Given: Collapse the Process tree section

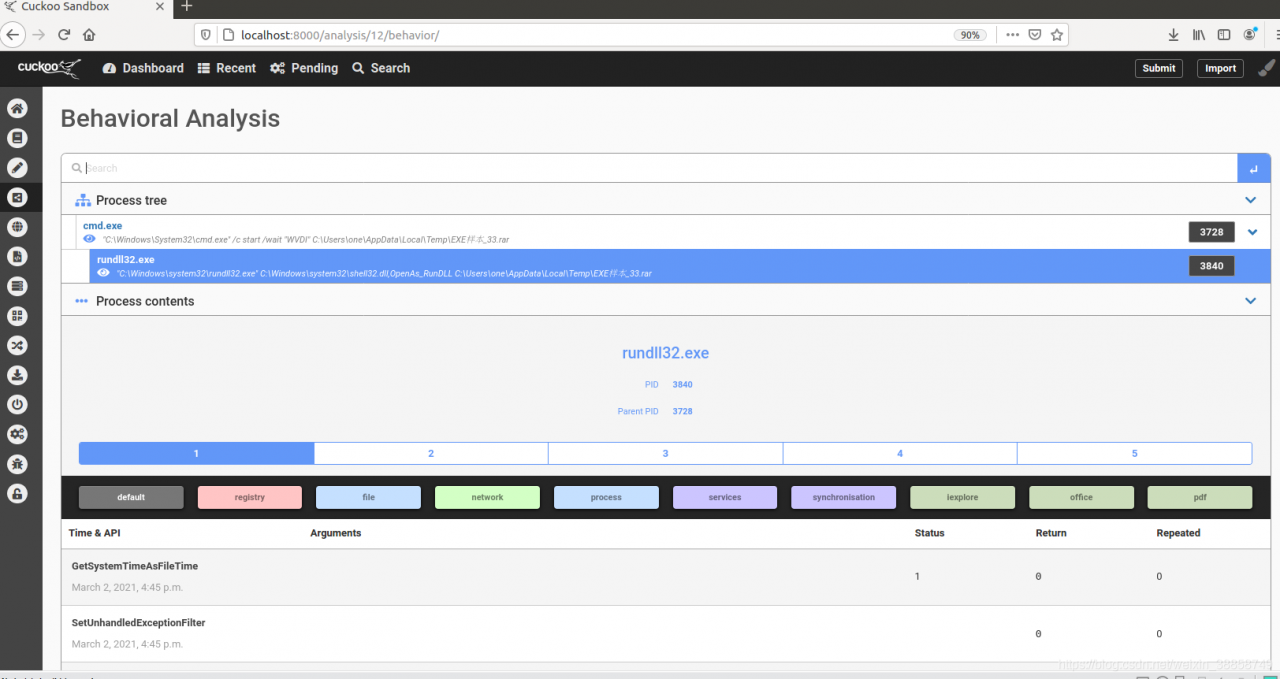Looking at the screenshot, I should point(1250,200).
